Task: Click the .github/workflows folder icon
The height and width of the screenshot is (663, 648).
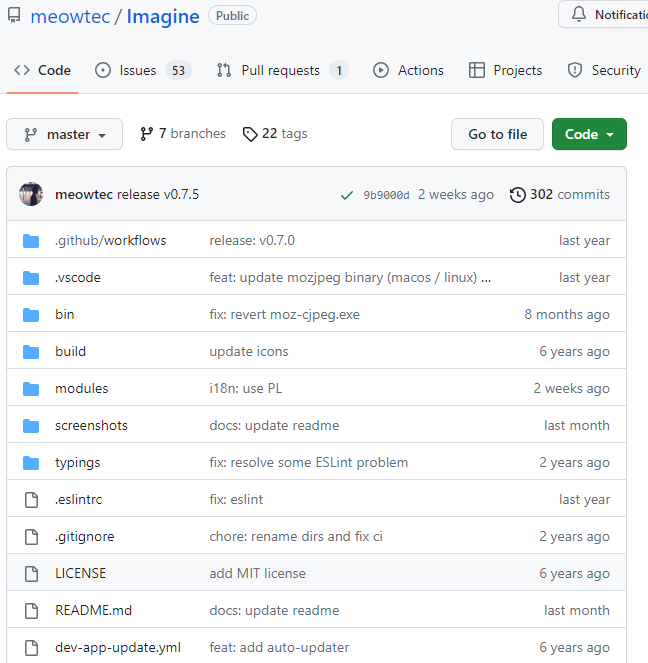Action: click(31, 241)
